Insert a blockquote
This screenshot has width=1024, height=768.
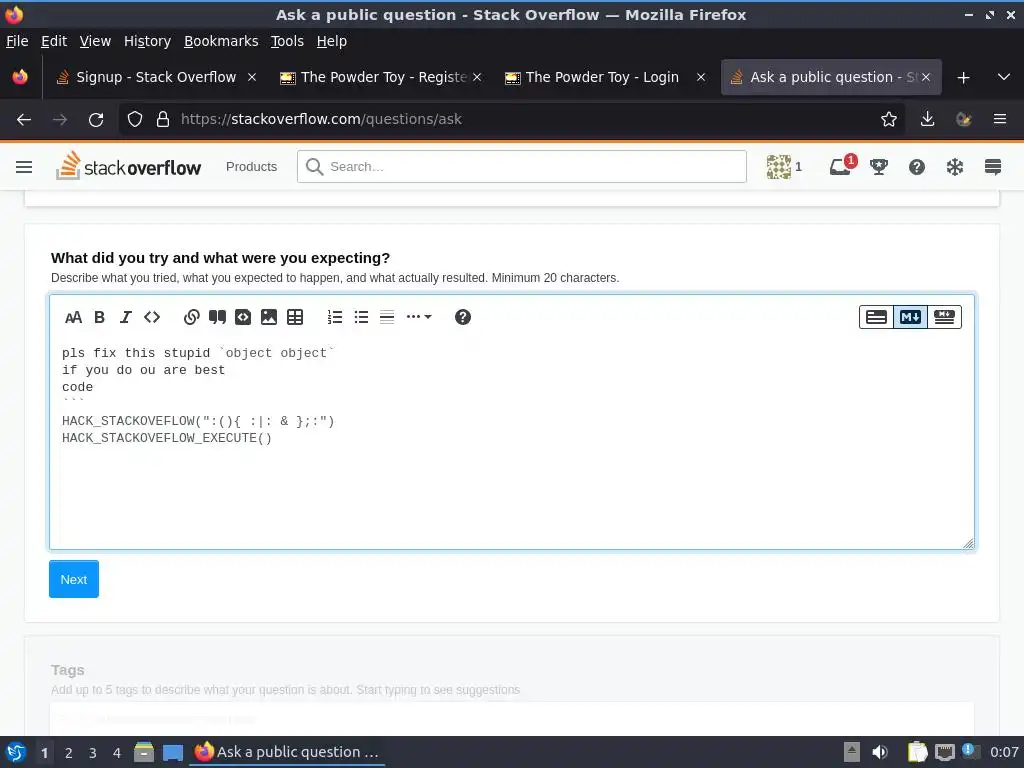217,317
